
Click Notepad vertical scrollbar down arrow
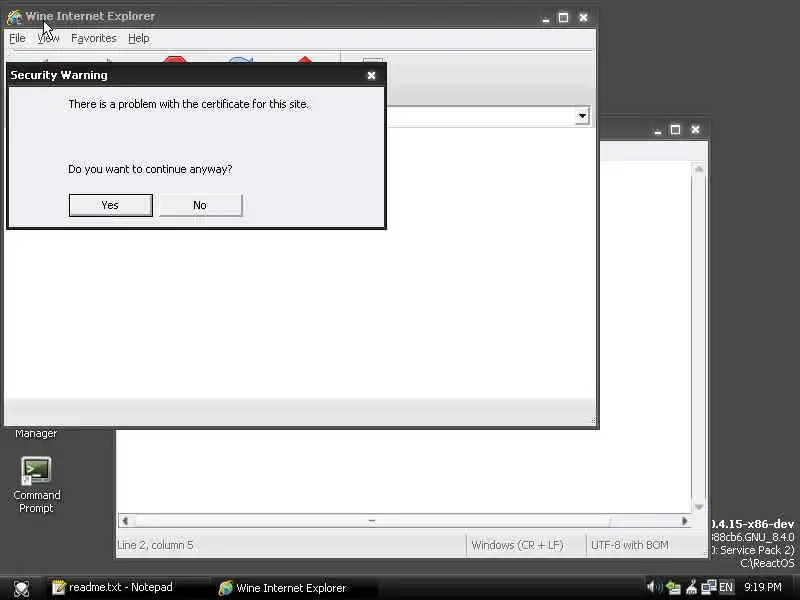pyautogui.click(x=699, y=507)
